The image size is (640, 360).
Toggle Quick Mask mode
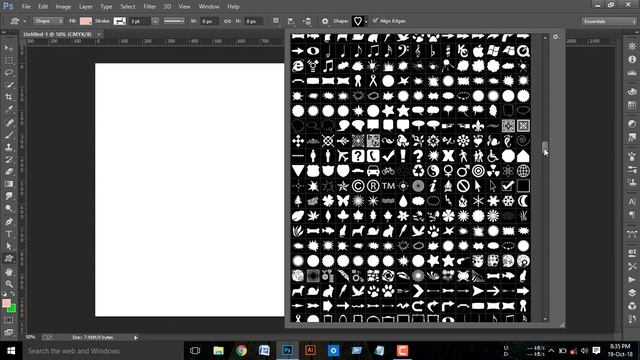pyautogui.click(x=9, y=320)
